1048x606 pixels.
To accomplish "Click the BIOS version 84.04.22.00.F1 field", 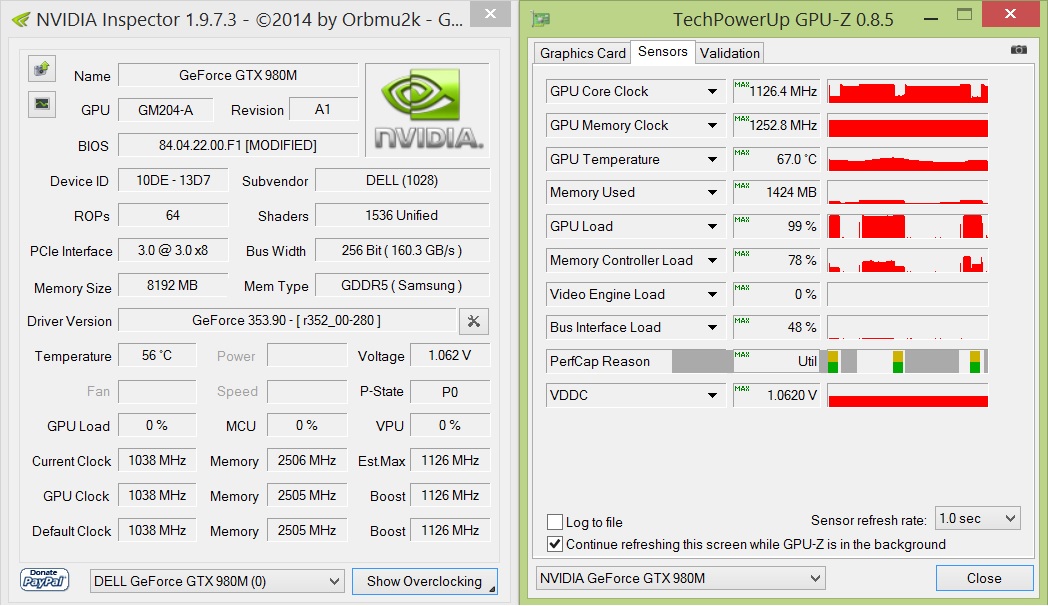I will [238, 145].
